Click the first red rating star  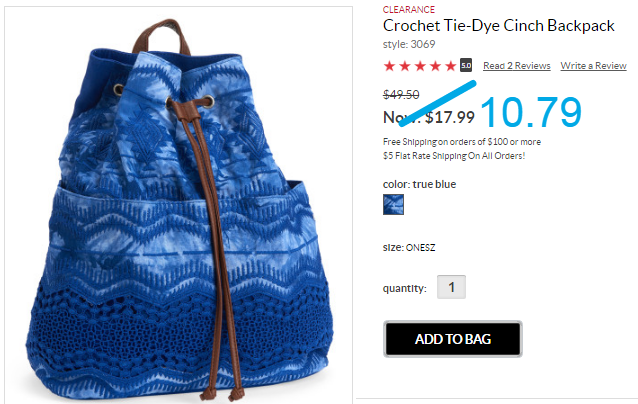389,66
